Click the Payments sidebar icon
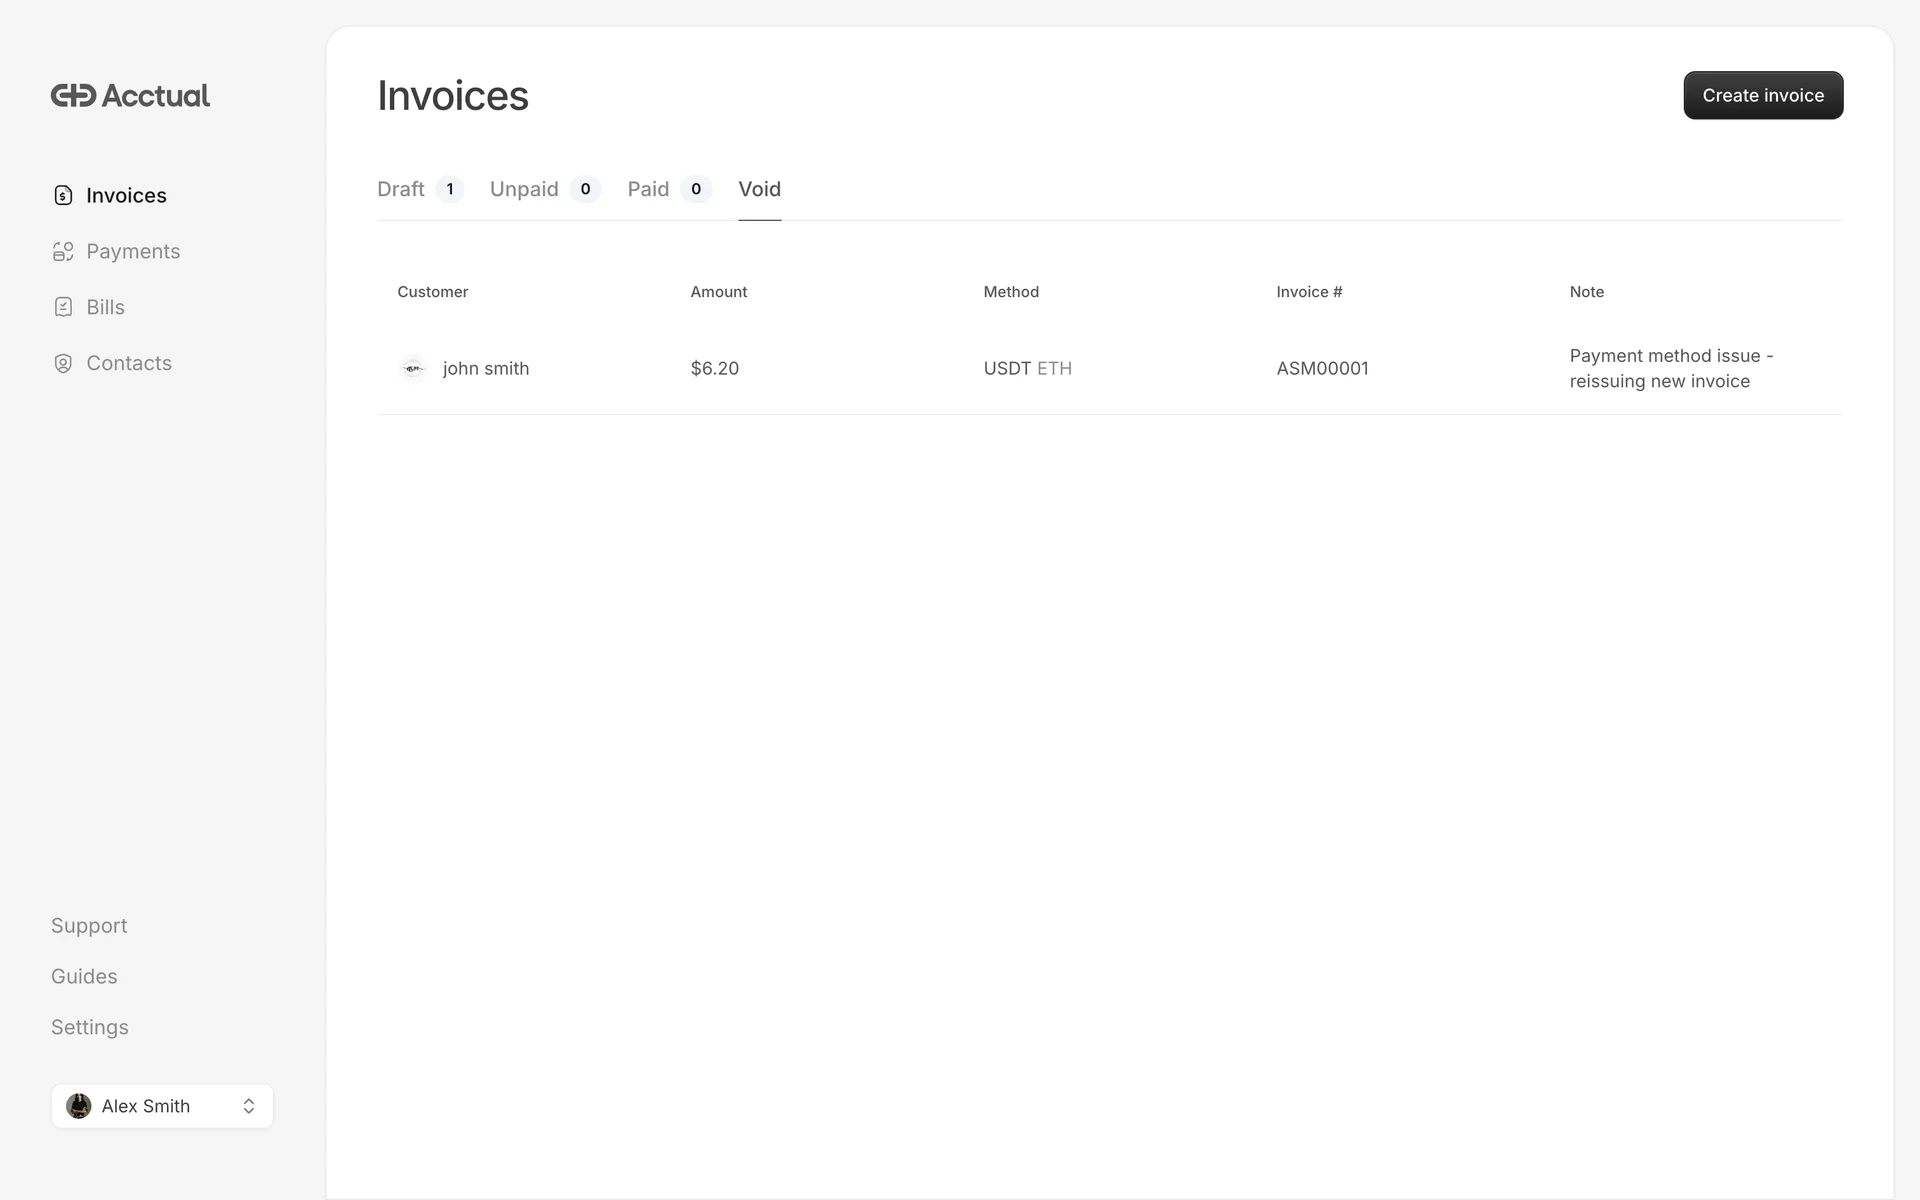The width and height of the screenshot is (1920, 1200). click(x=63, y=251)
